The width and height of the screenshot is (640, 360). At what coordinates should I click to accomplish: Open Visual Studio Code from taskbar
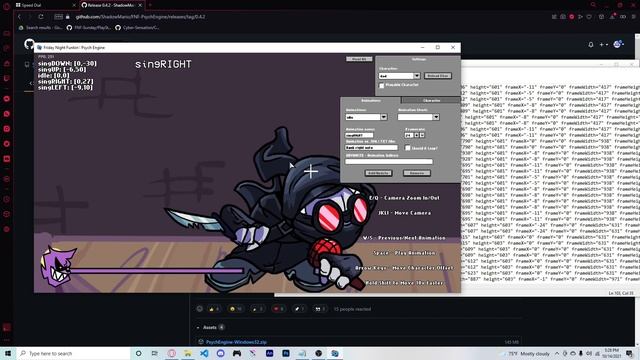pyautogui.click(x=204, y=353)
